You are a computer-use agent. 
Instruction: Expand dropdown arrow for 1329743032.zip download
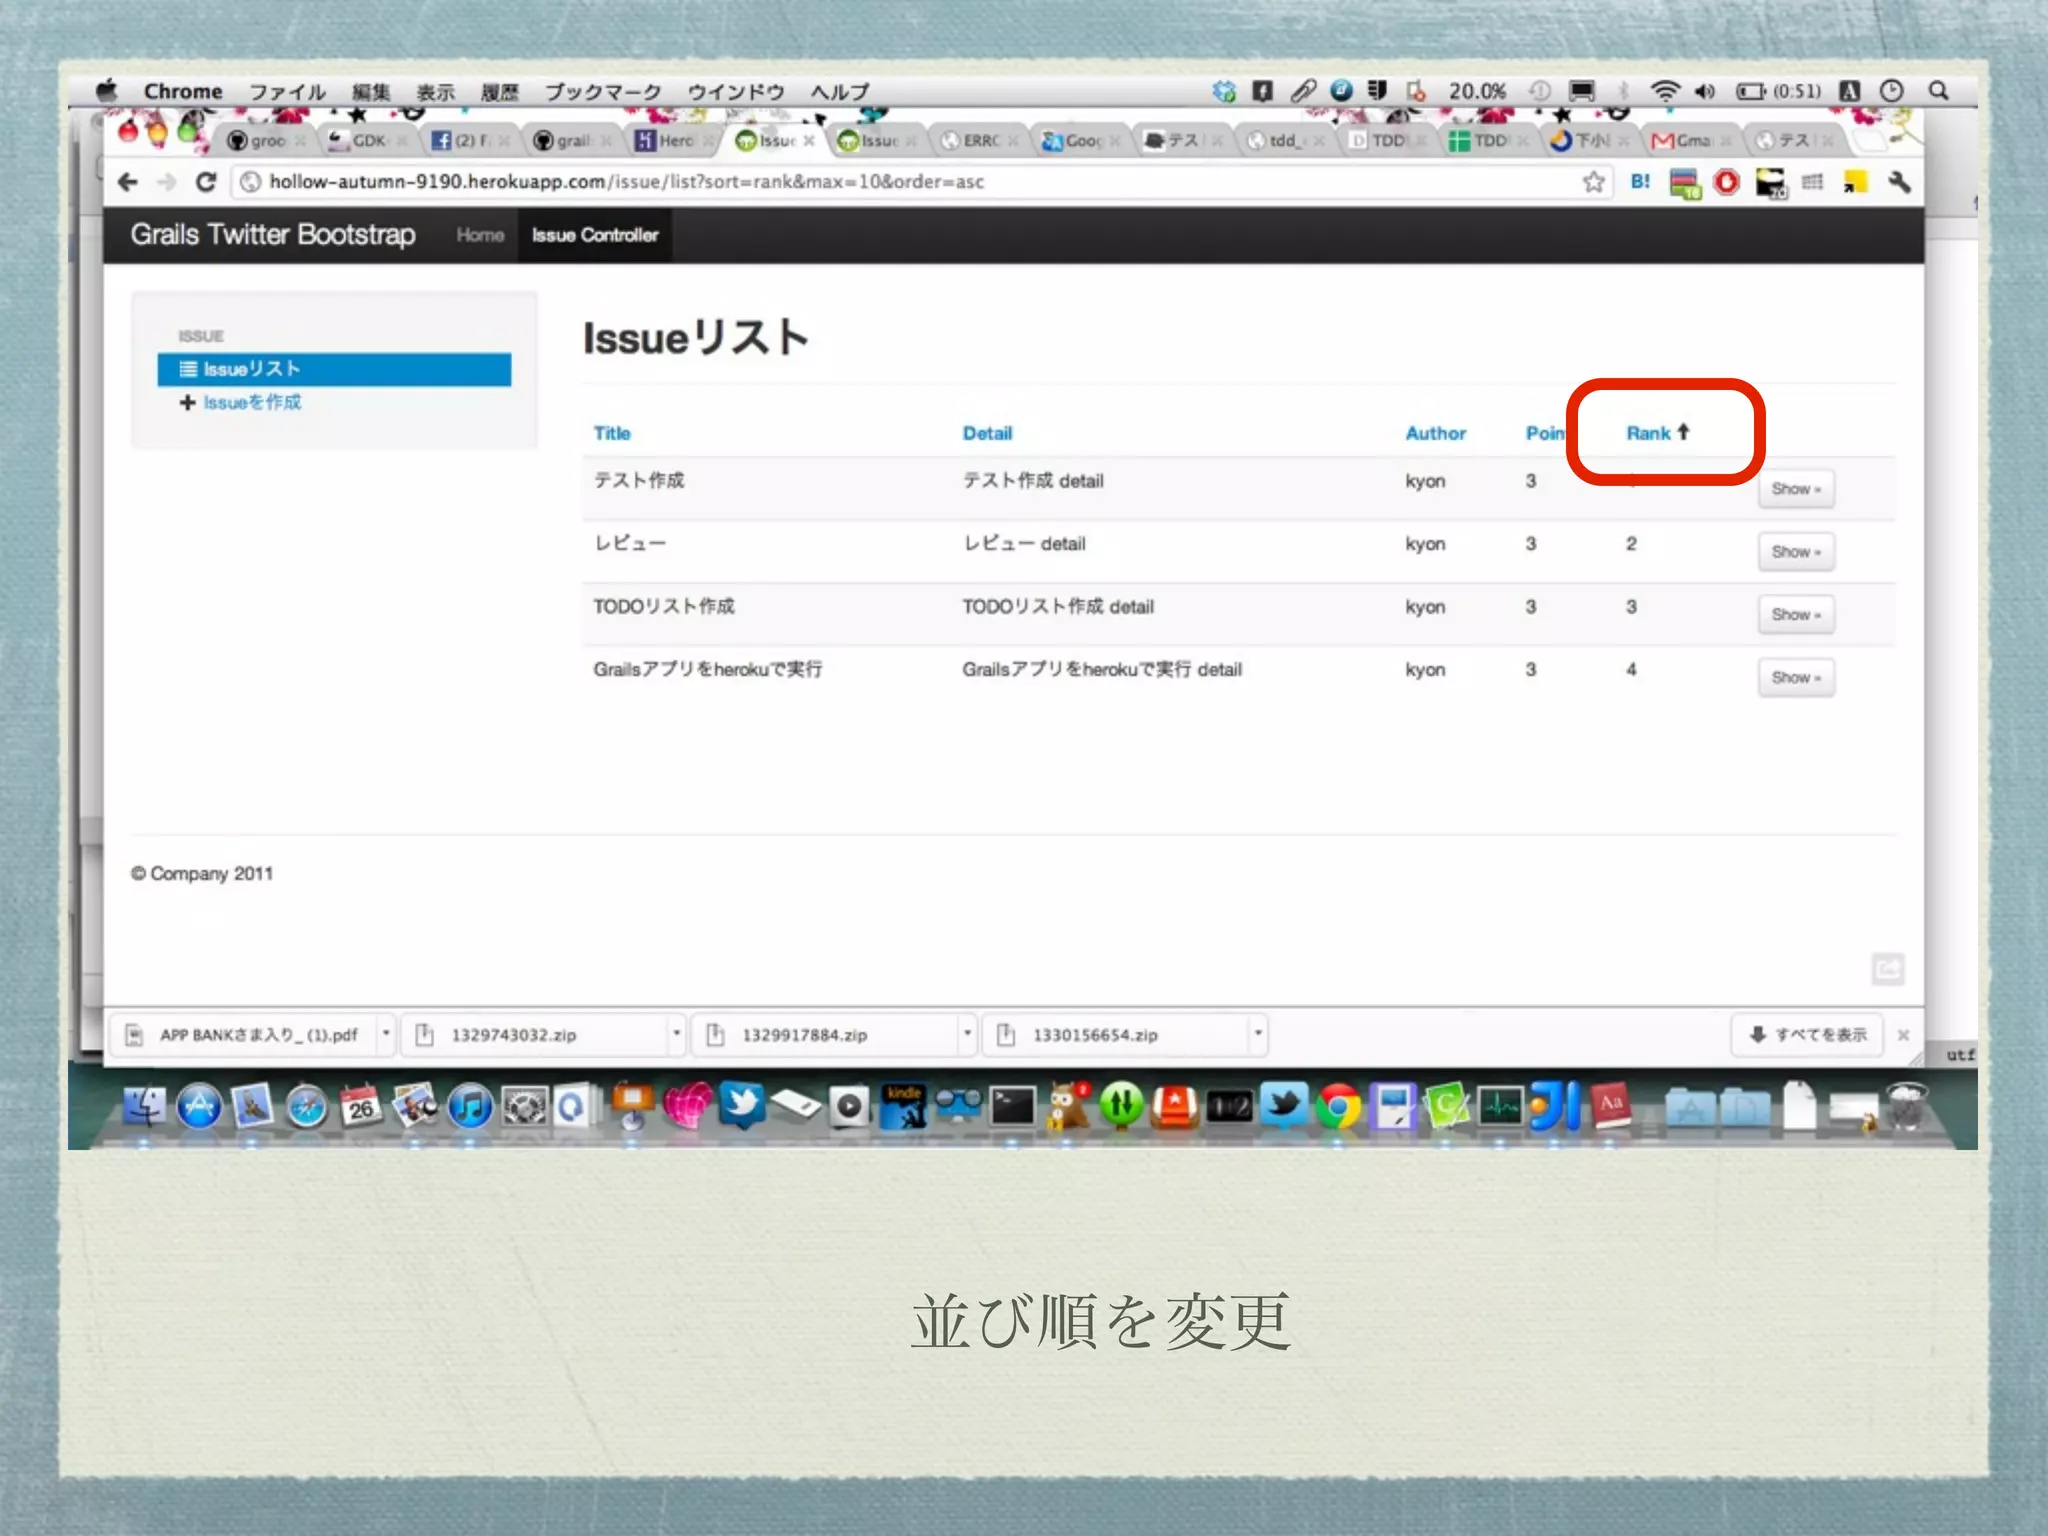point(677,1034)
